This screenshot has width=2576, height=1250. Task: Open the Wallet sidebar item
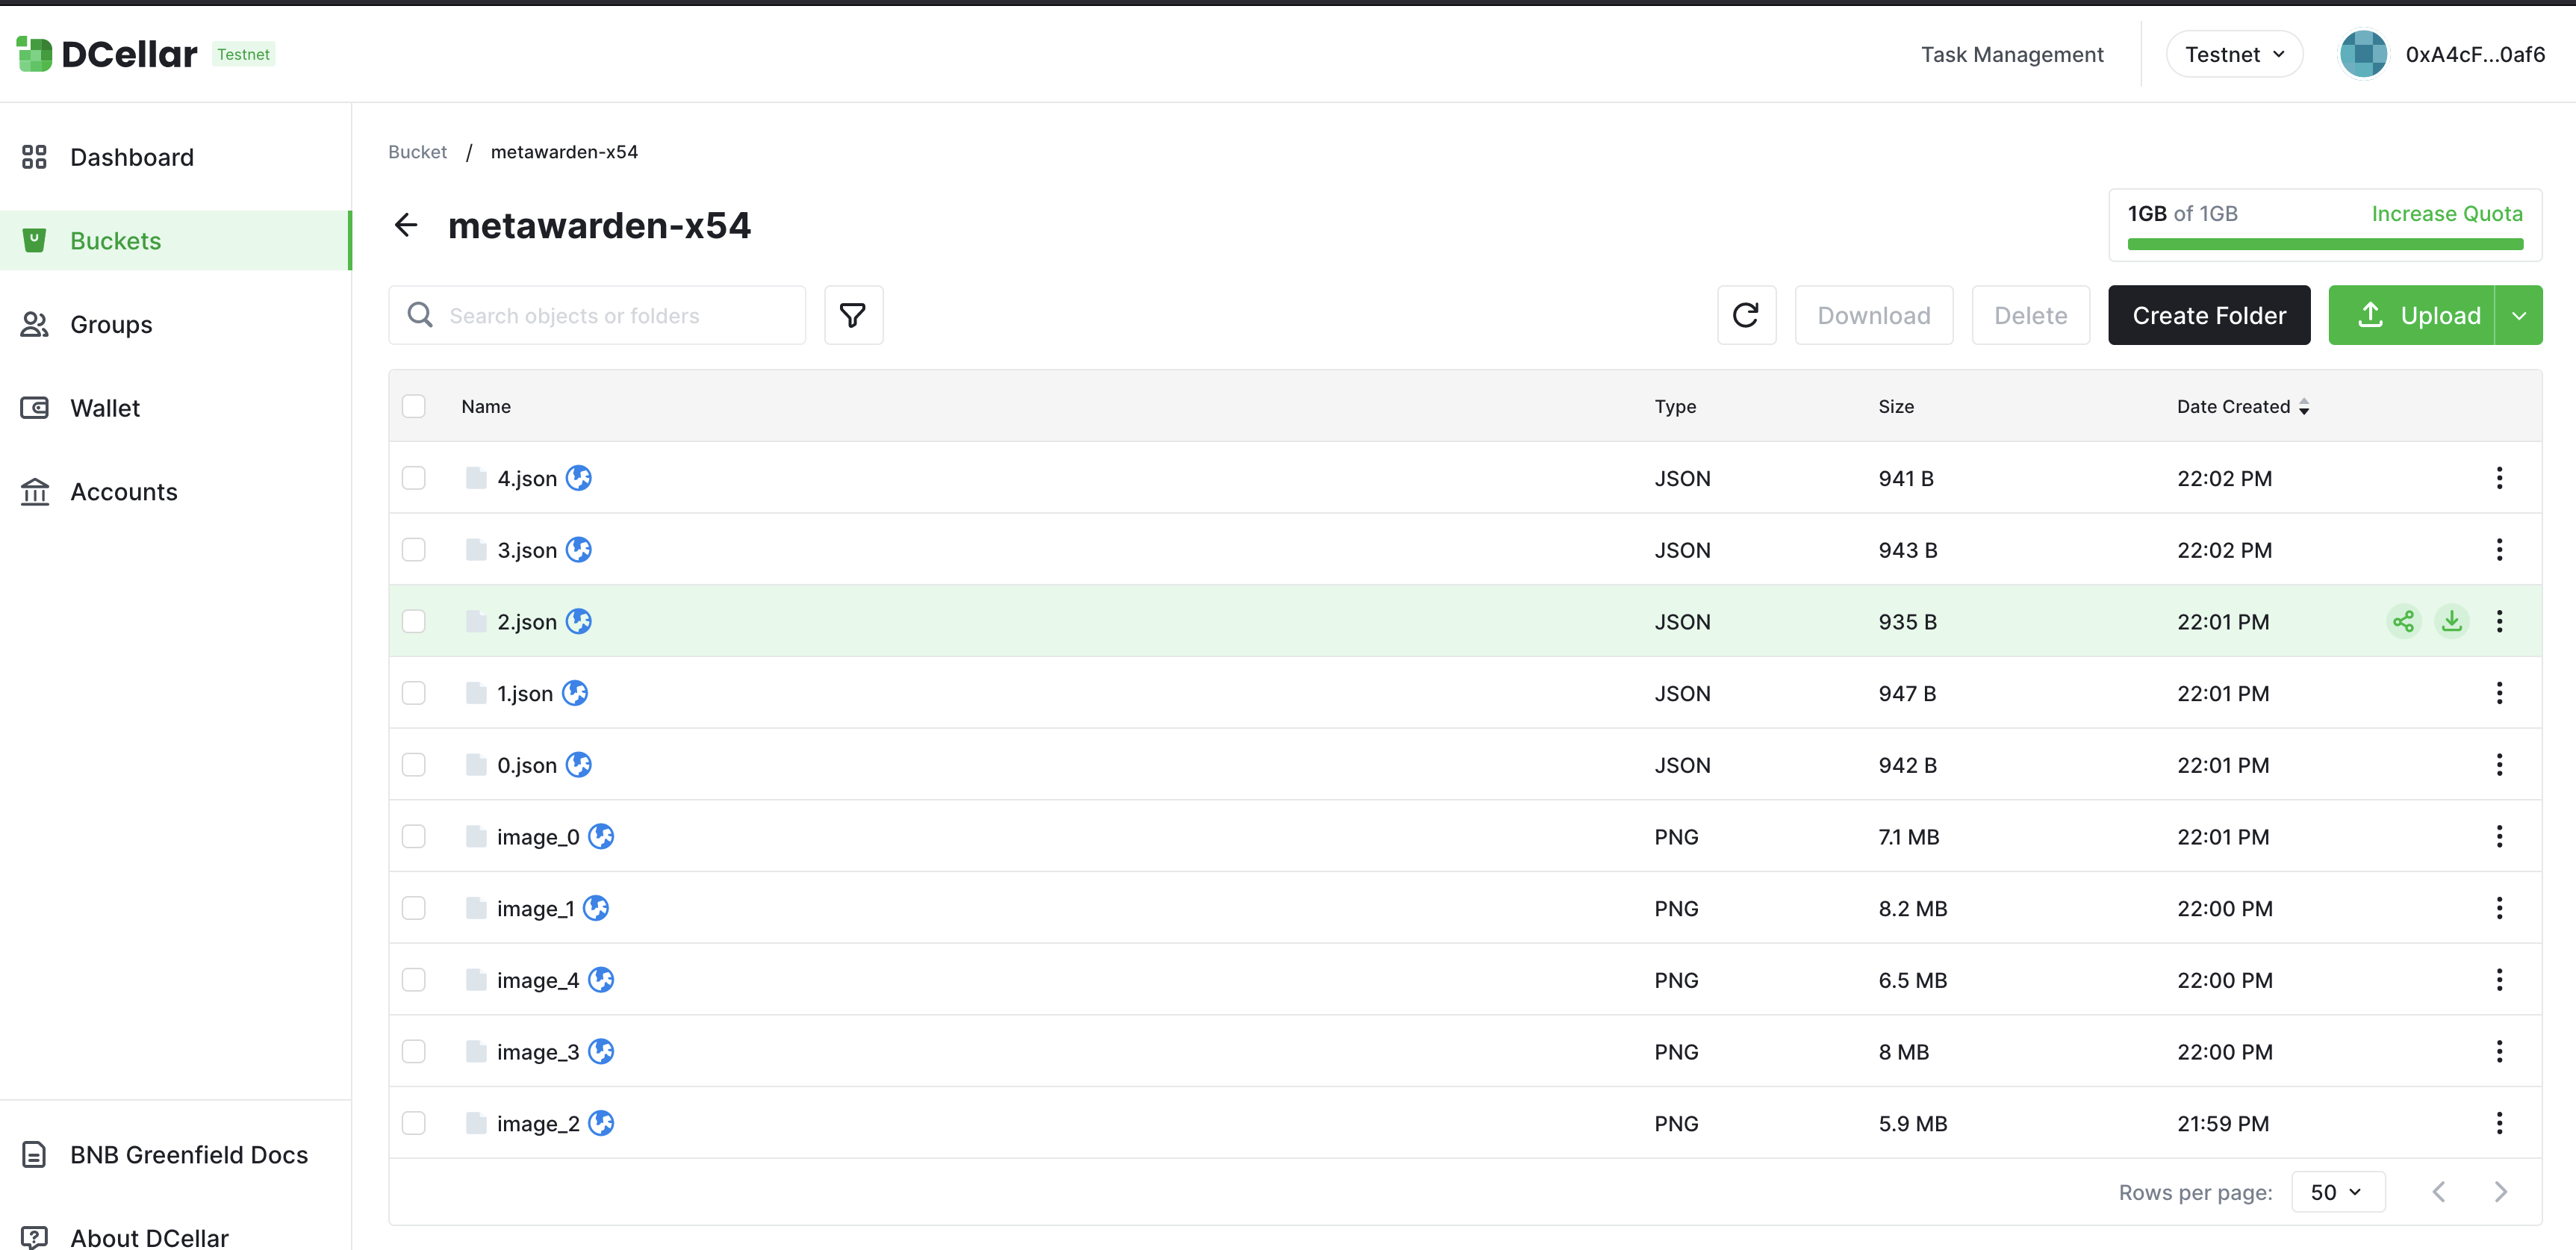(104, 408)
